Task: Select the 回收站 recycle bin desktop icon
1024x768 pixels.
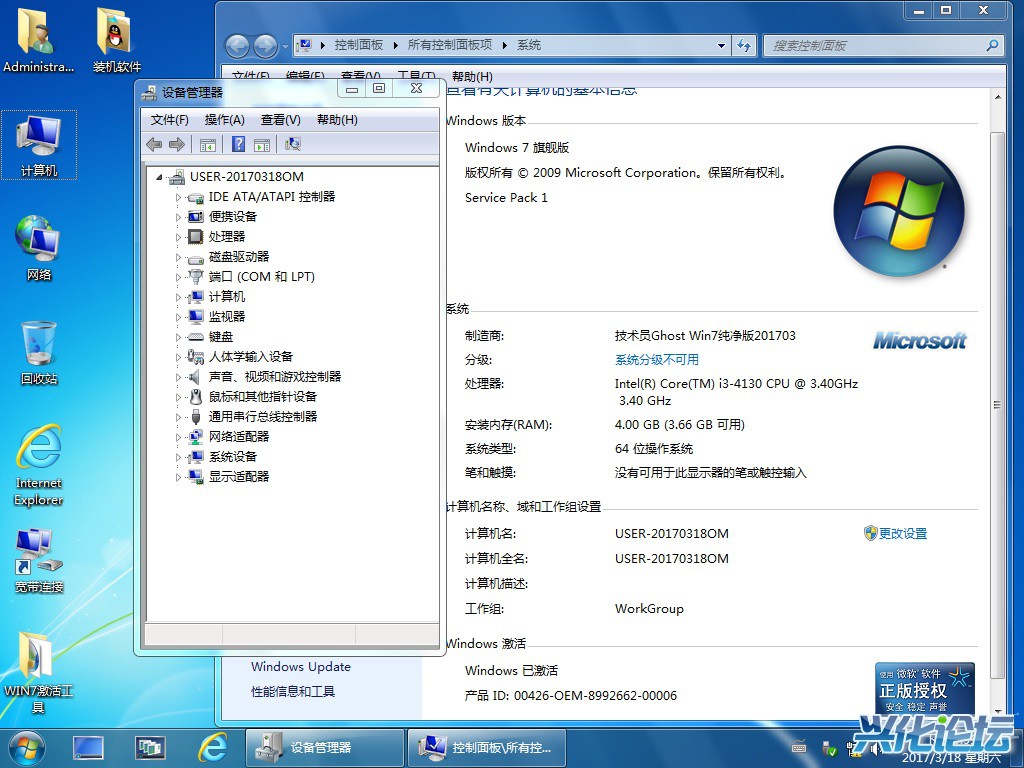Action: click(x=38, y=345)
